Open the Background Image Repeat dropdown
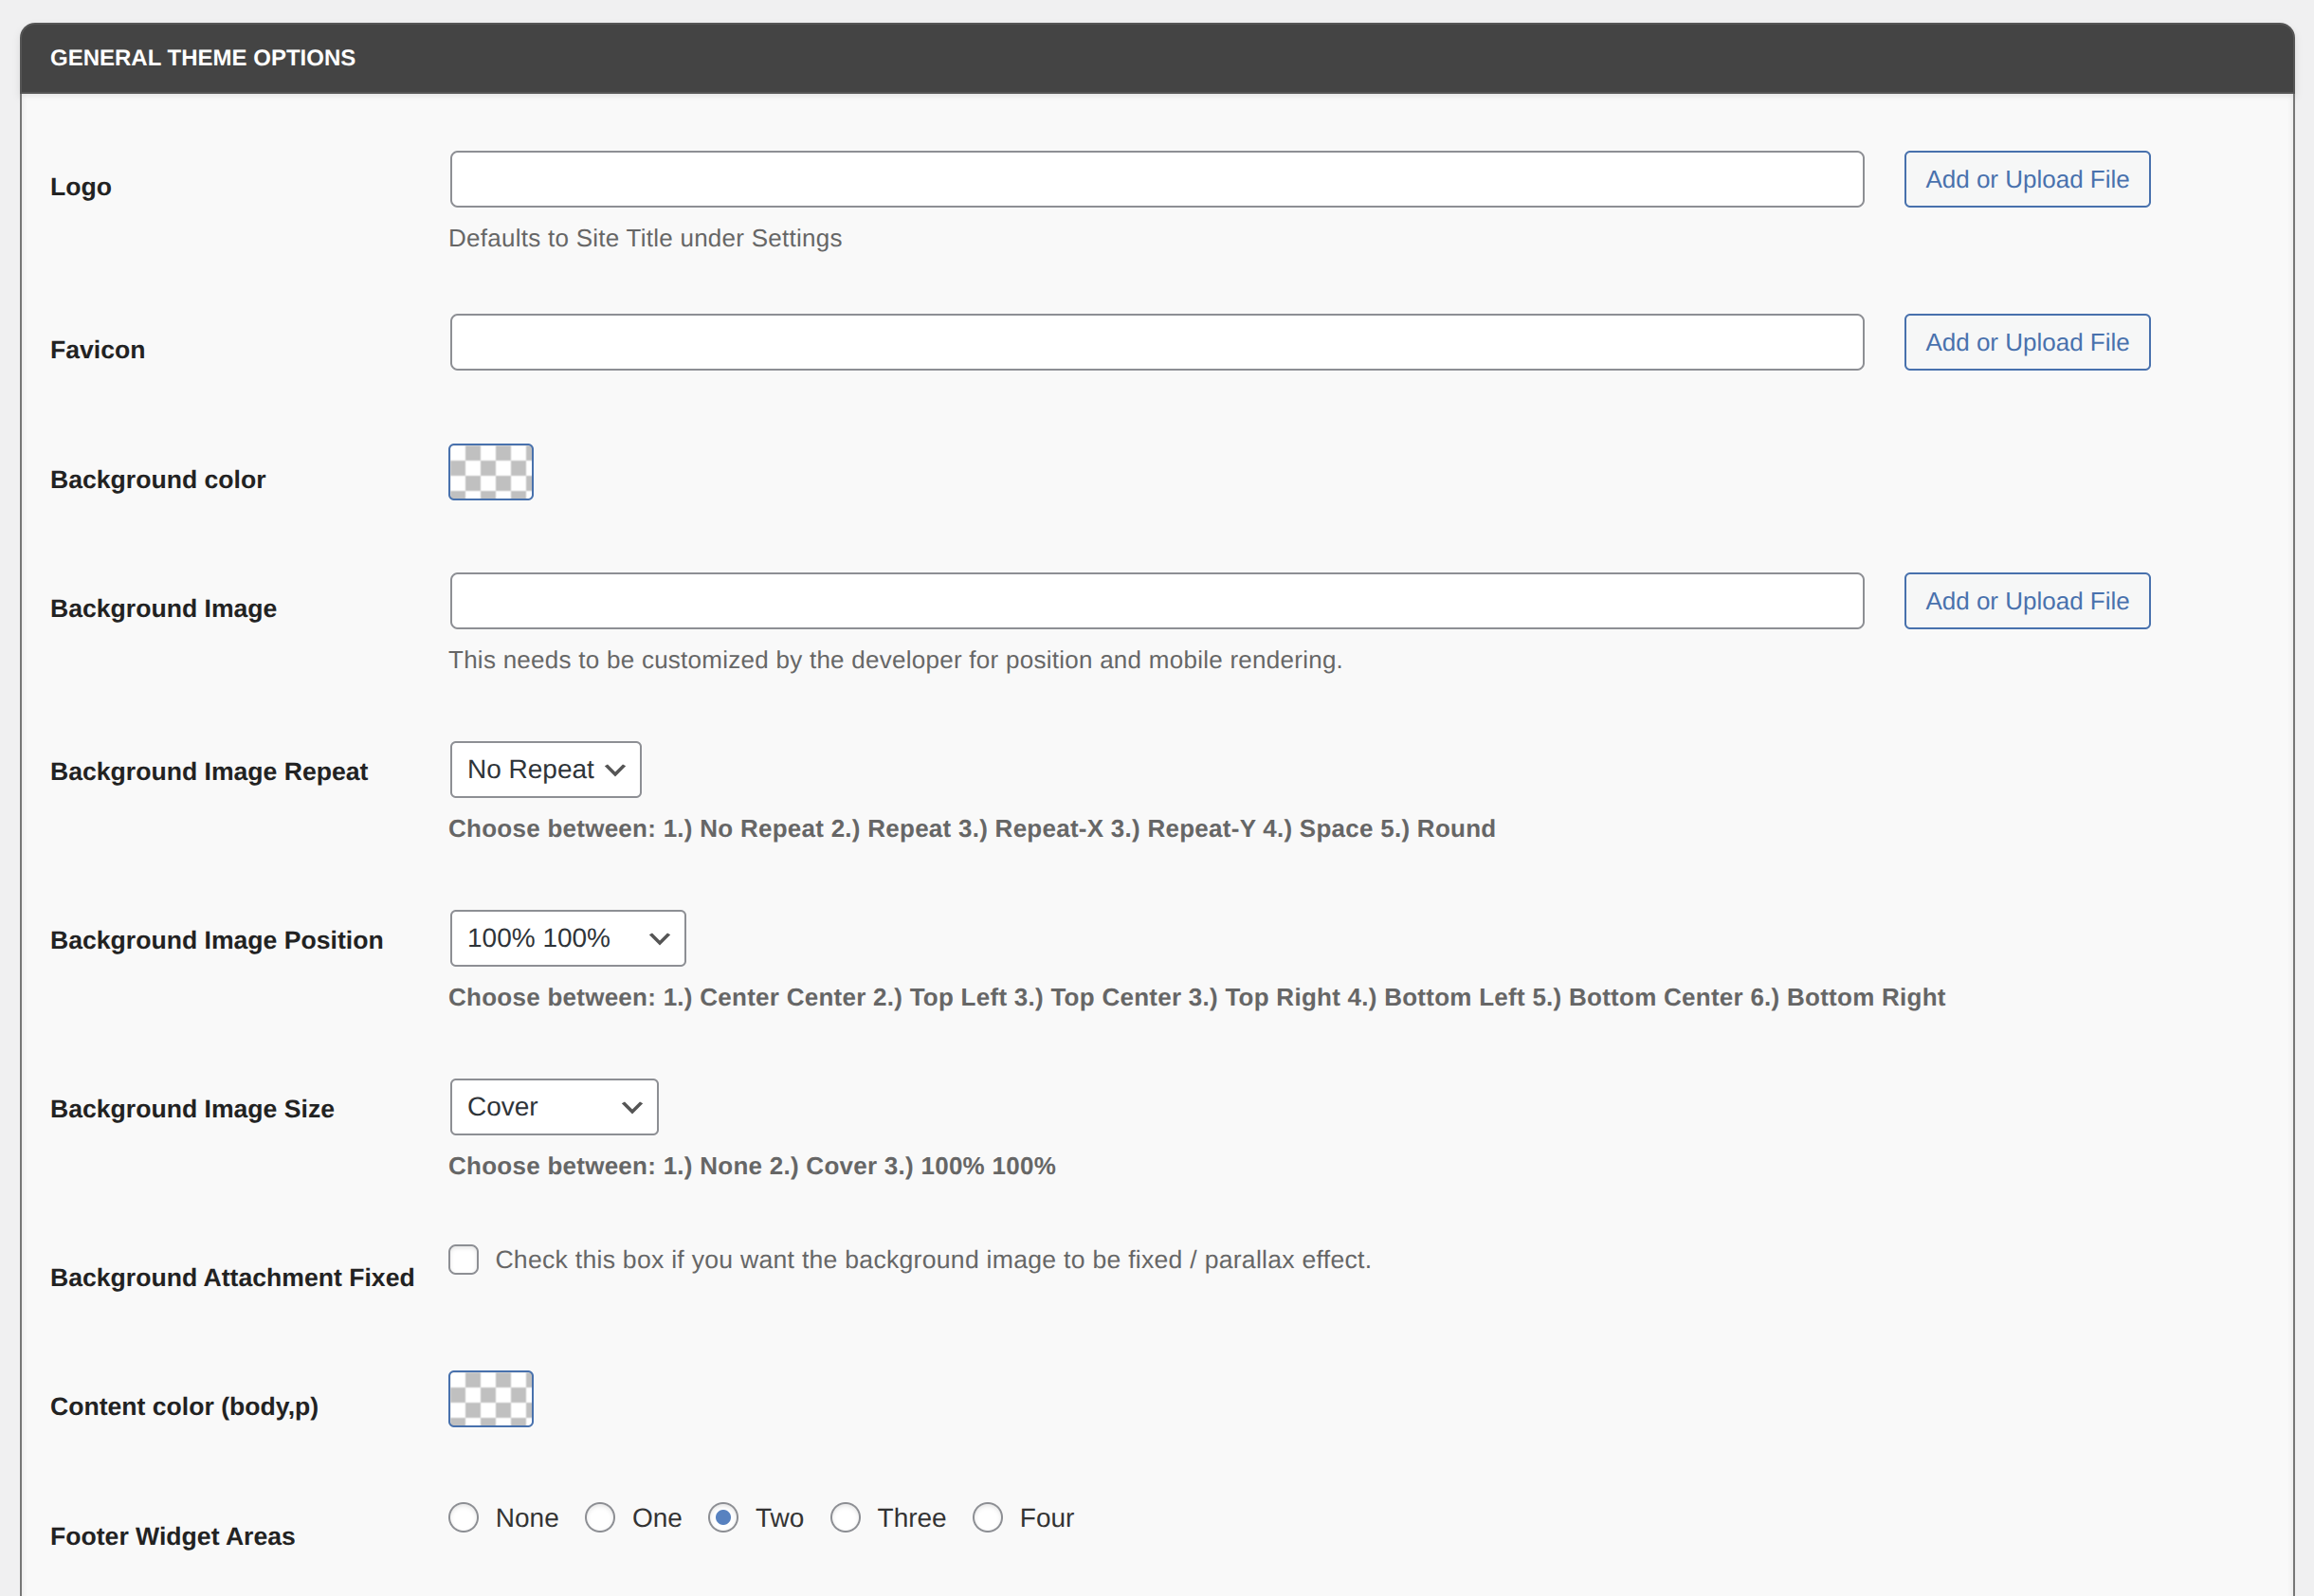Image resolution: width=2314 pixels, height=1596 pixels. (545, 769)
